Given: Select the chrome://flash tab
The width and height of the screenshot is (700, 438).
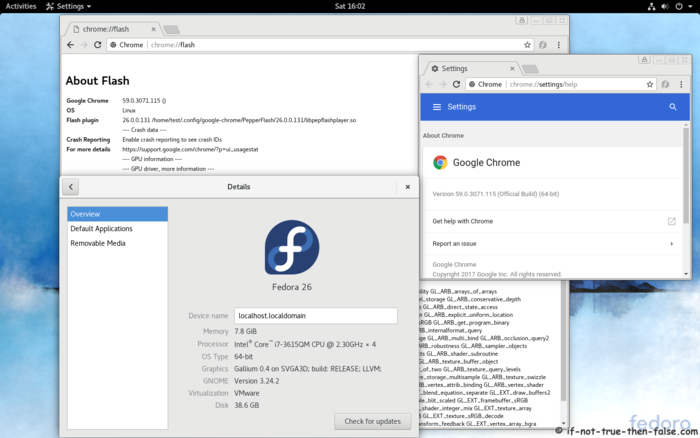Looking at the screenshot, I should (x=110, y=29).
